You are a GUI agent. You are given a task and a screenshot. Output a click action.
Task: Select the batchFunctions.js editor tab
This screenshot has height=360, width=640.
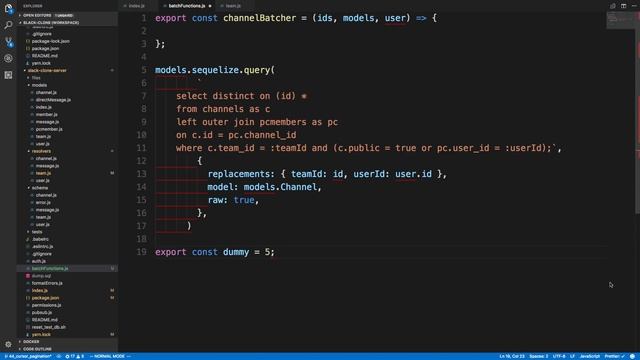pyautogui.click(x=187, y=6)
